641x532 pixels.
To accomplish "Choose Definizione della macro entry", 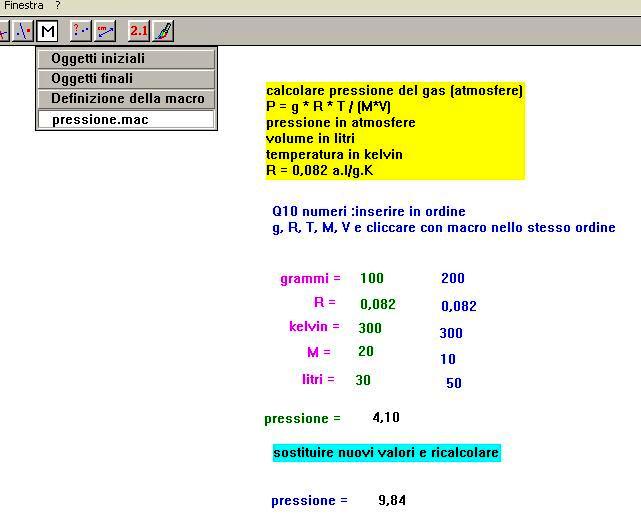I will [126, 99].
